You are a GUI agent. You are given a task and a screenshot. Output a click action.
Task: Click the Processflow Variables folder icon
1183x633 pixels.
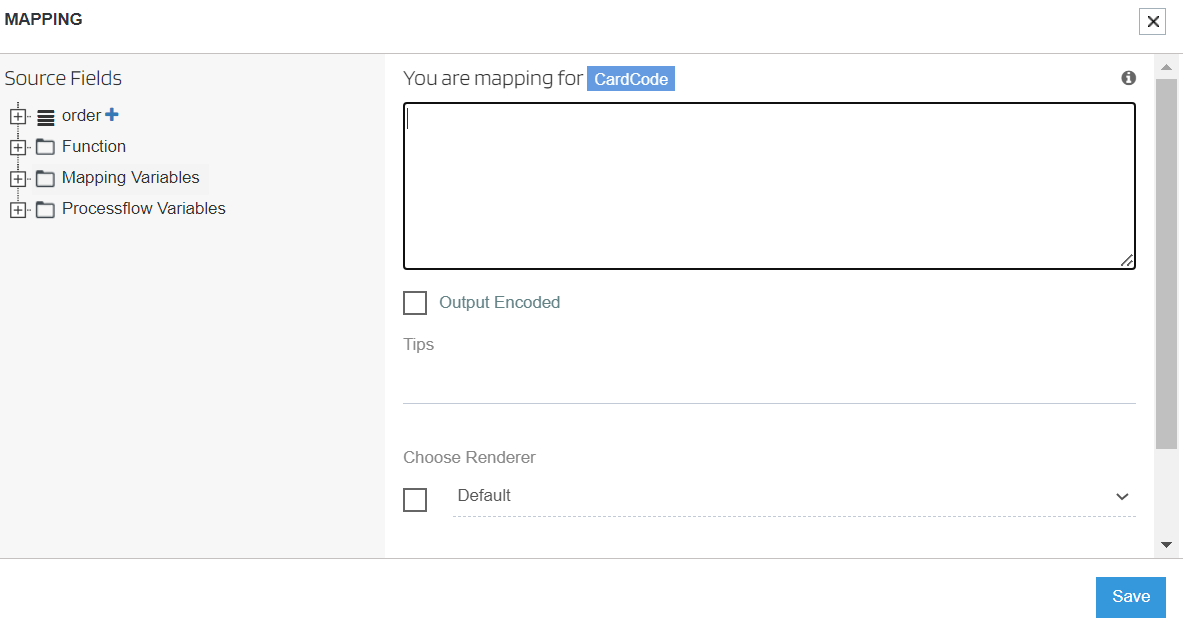(x=45, y=210)
